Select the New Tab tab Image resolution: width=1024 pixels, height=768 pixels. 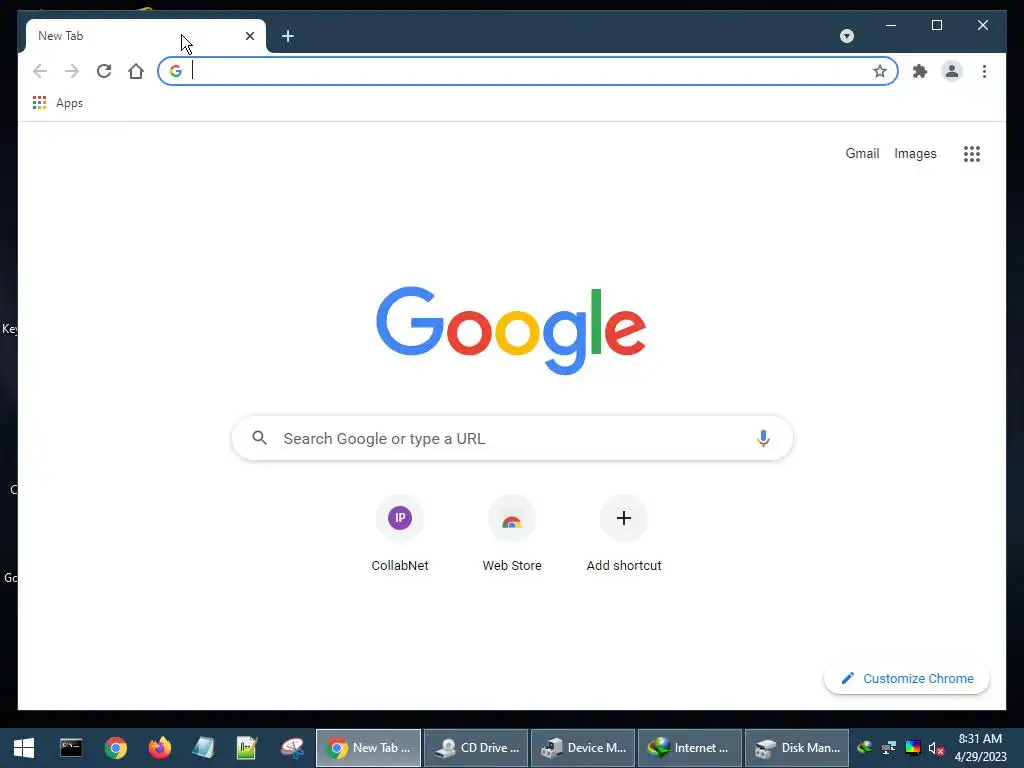[146, 36]
